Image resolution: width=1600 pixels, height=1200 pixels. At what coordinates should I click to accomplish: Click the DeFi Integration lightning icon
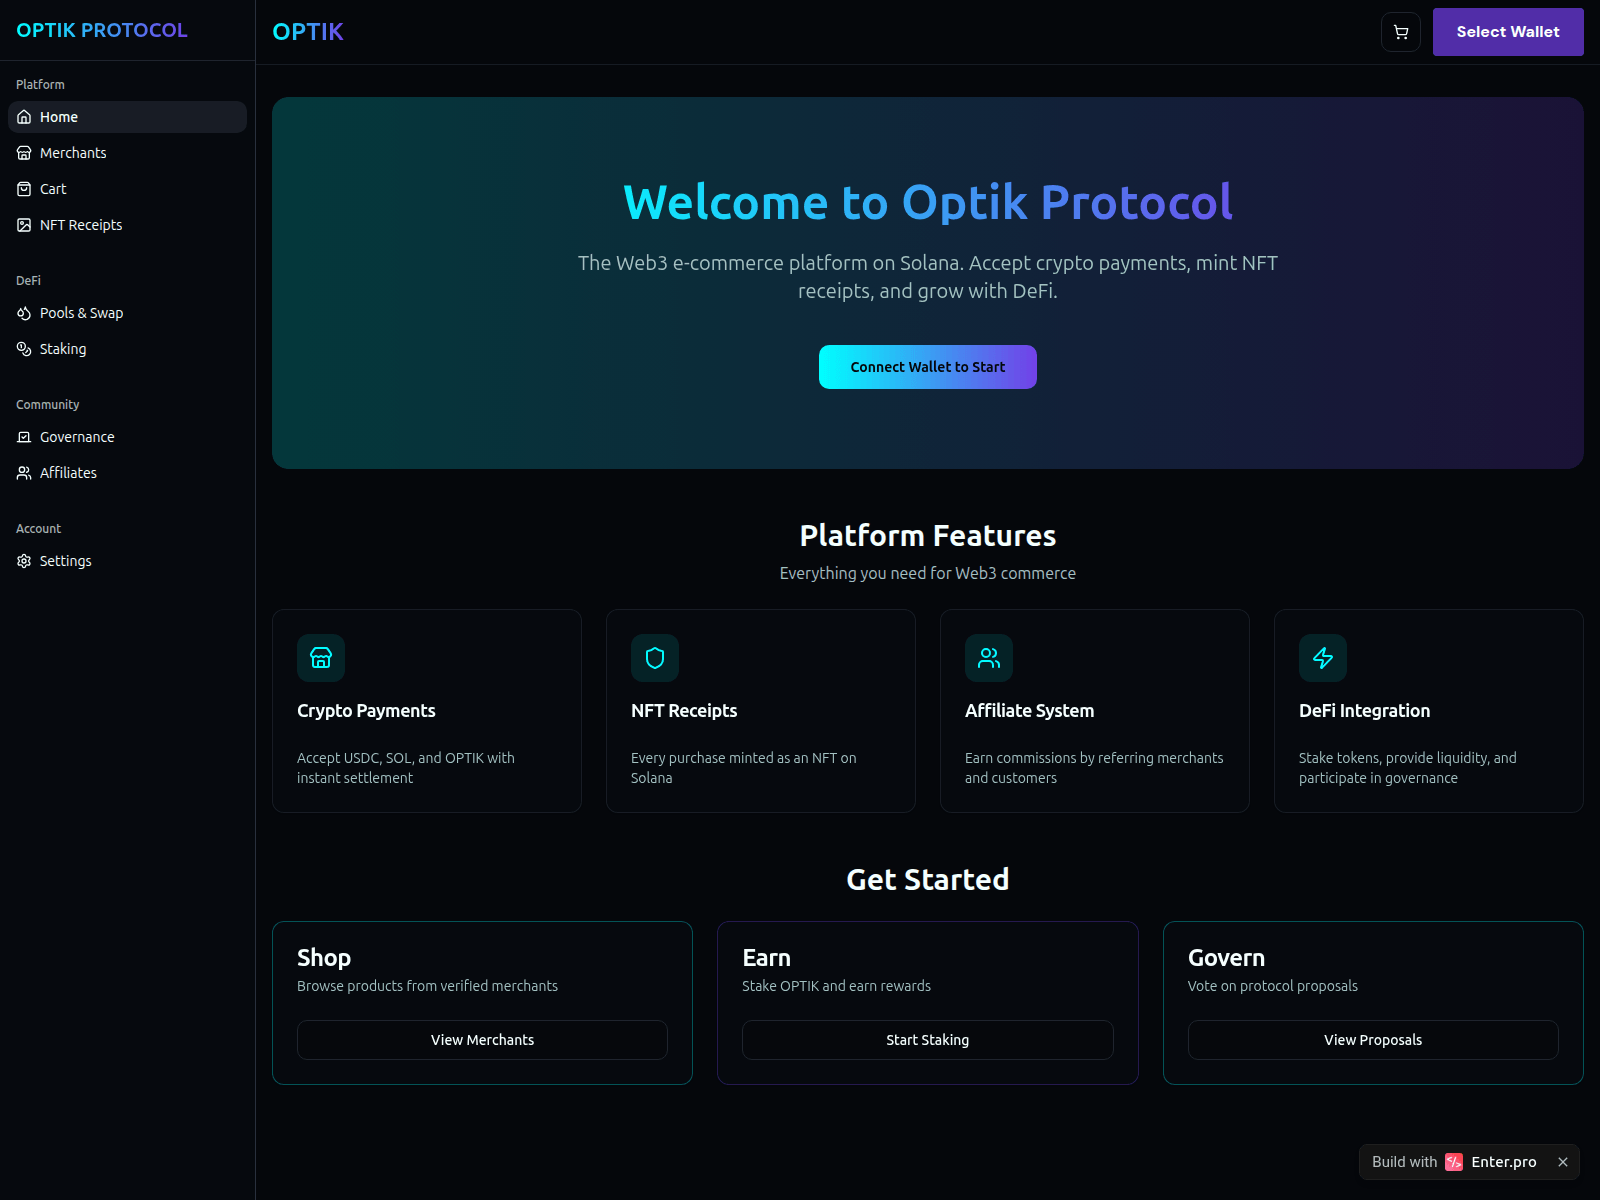click(1323, 658)
